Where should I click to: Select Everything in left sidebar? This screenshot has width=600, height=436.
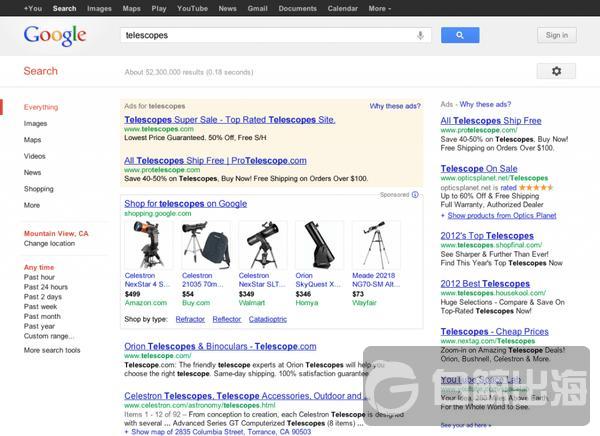click(41, 107)
